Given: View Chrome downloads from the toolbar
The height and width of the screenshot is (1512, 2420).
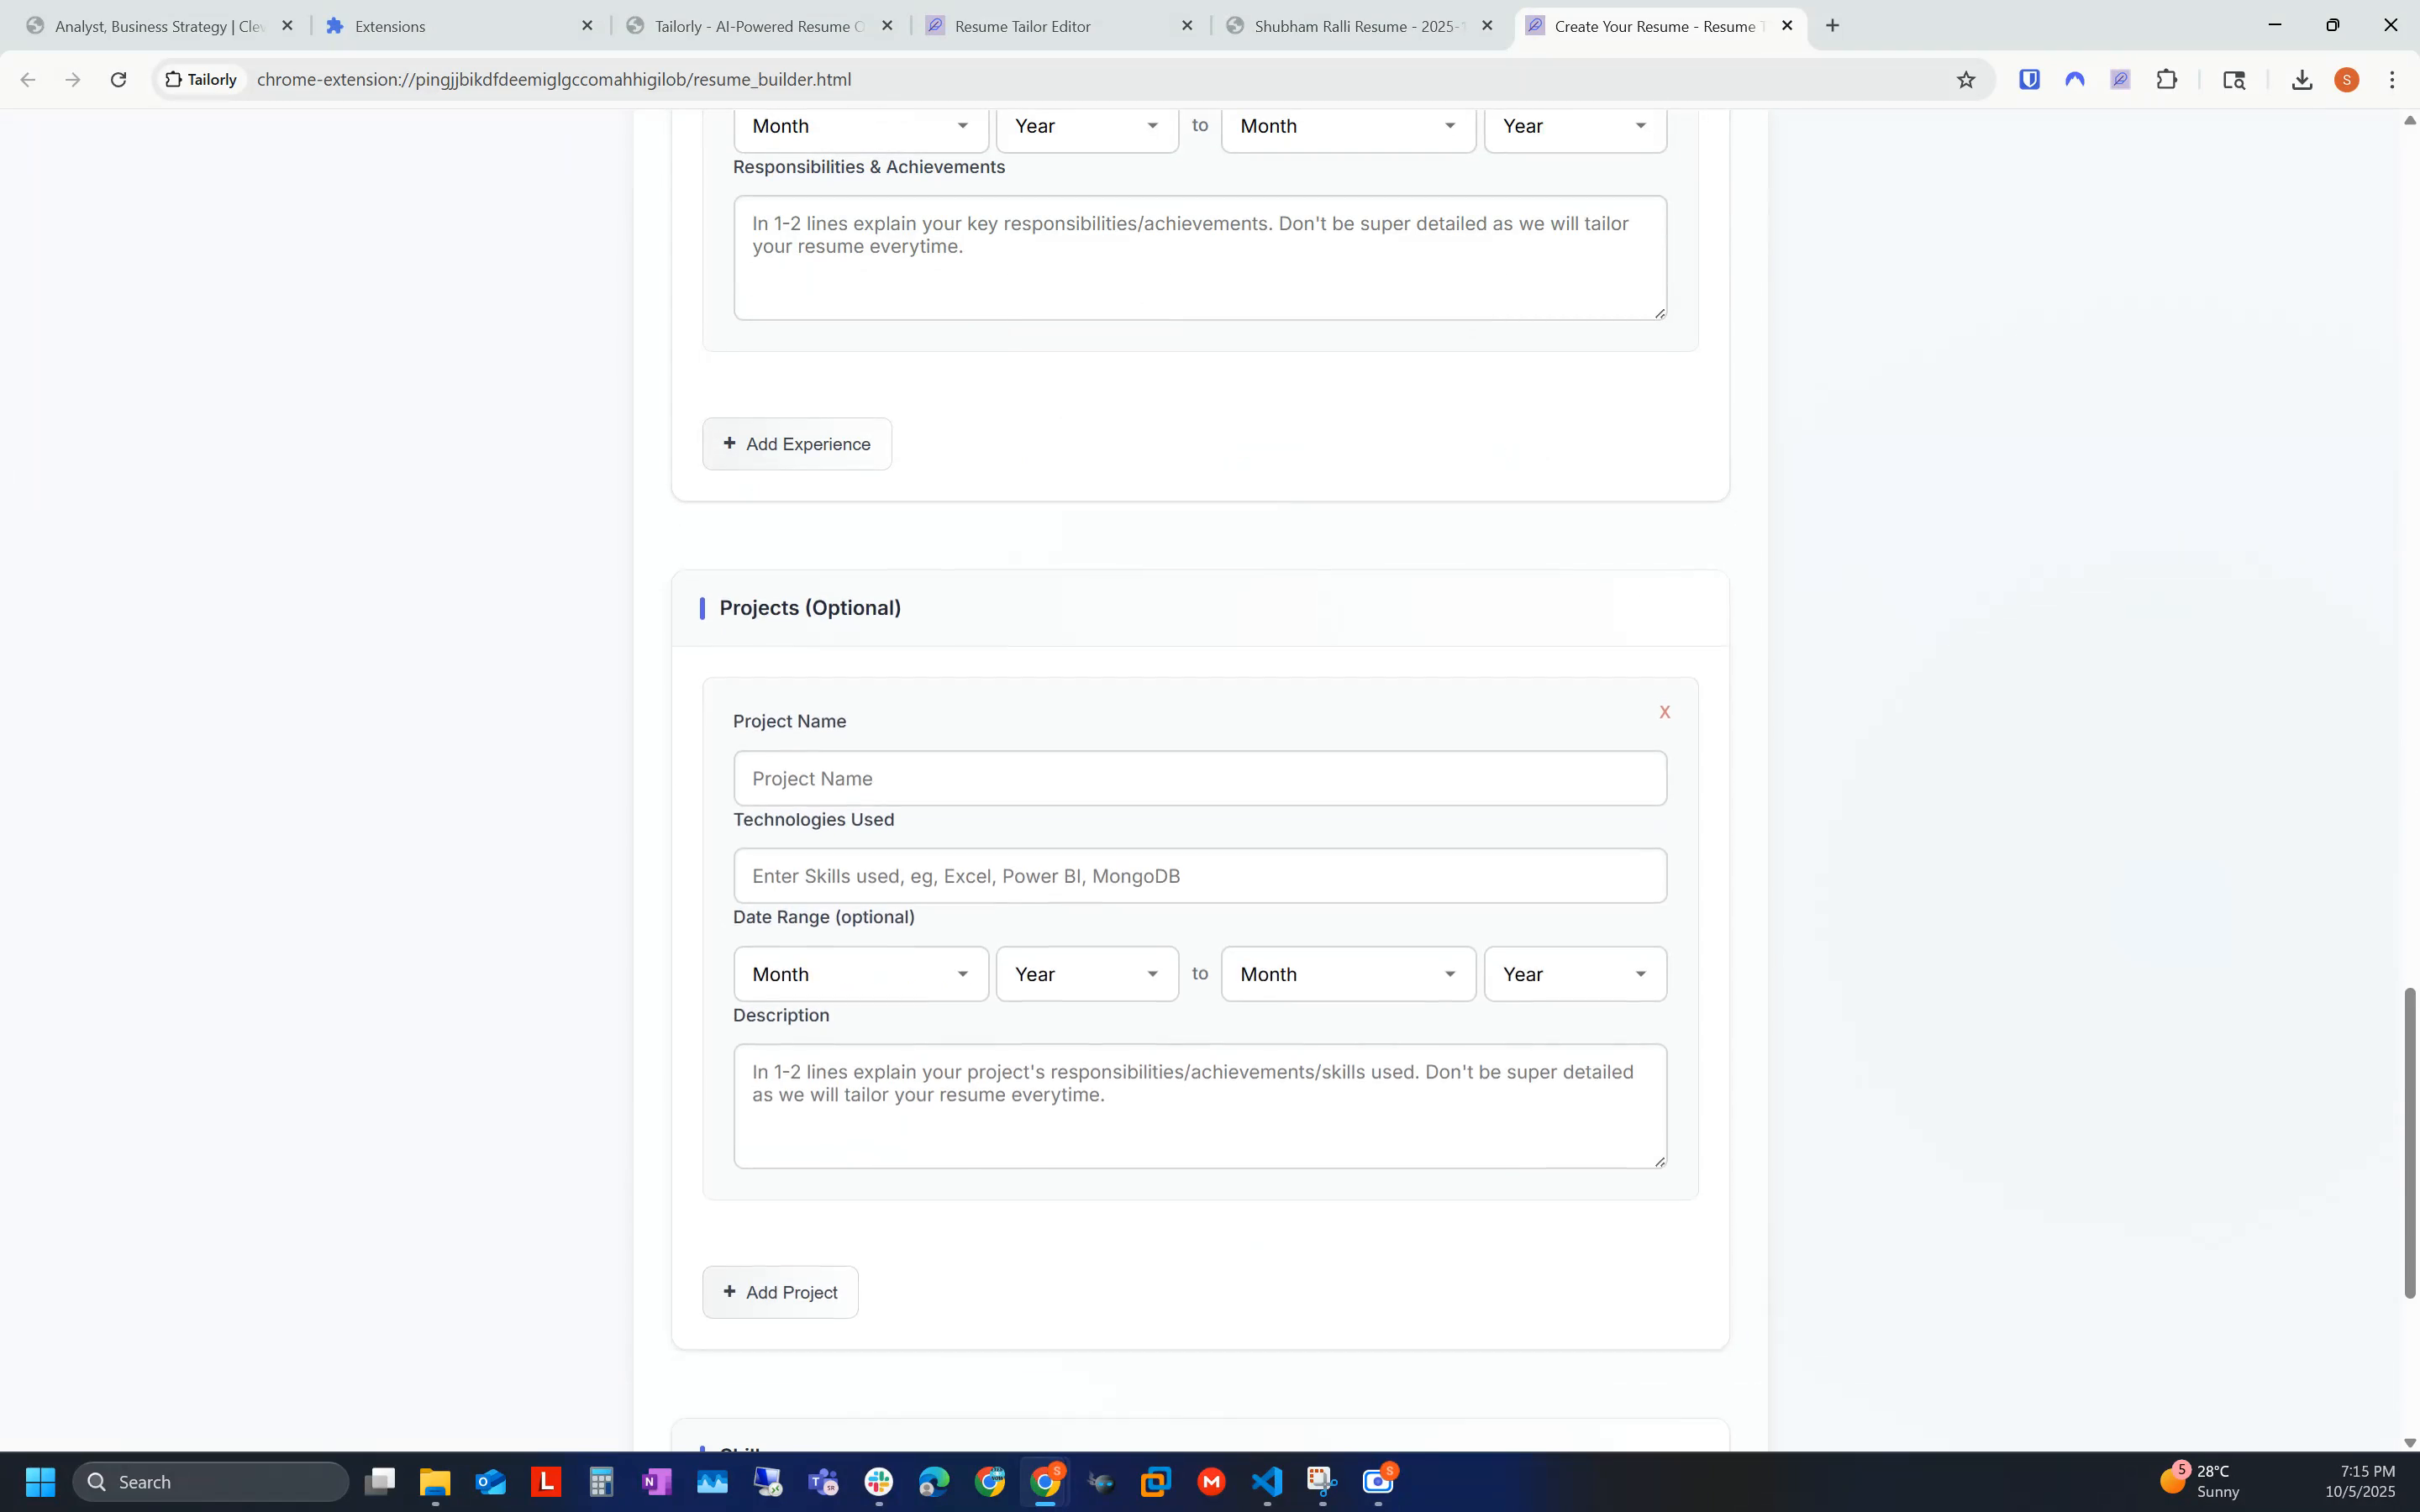Looking at the screenshot, I should (2301, 79).
